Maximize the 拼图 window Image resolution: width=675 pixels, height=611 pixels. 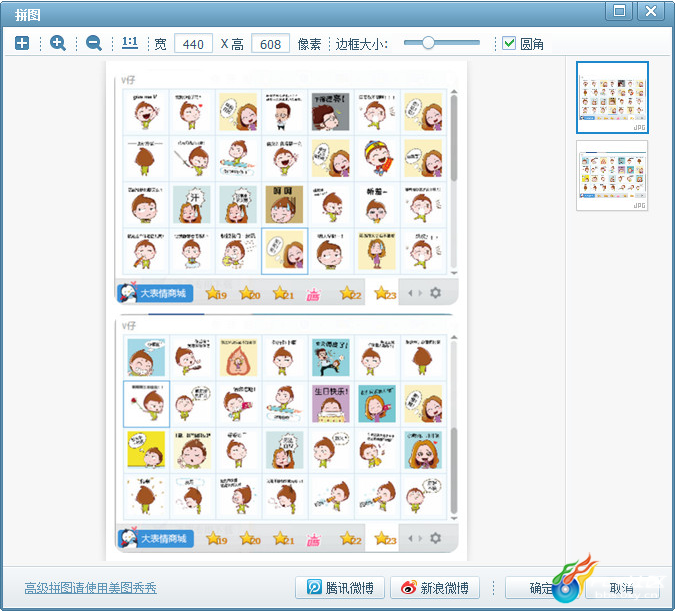[x=619, y=11]
